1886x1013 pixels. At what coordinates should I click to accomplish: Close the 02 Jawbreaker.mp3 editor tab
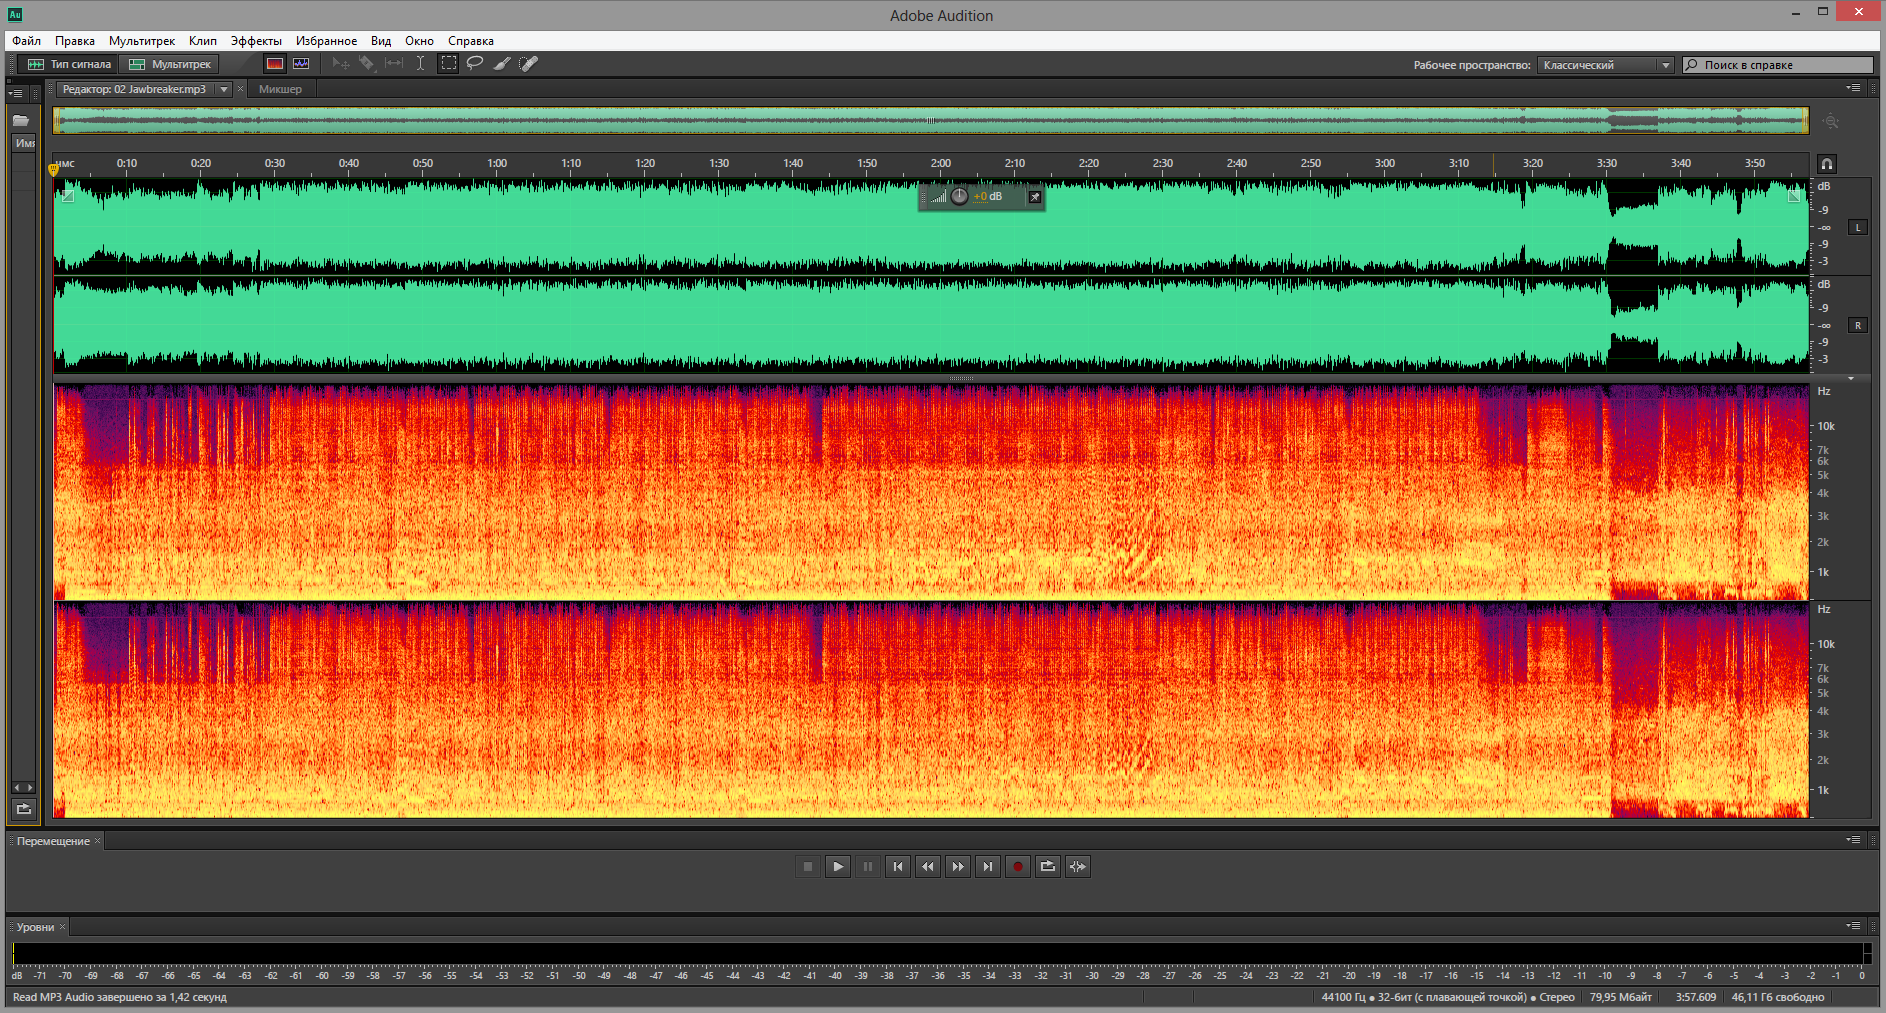pyautogui.click(x=240, y=89)
